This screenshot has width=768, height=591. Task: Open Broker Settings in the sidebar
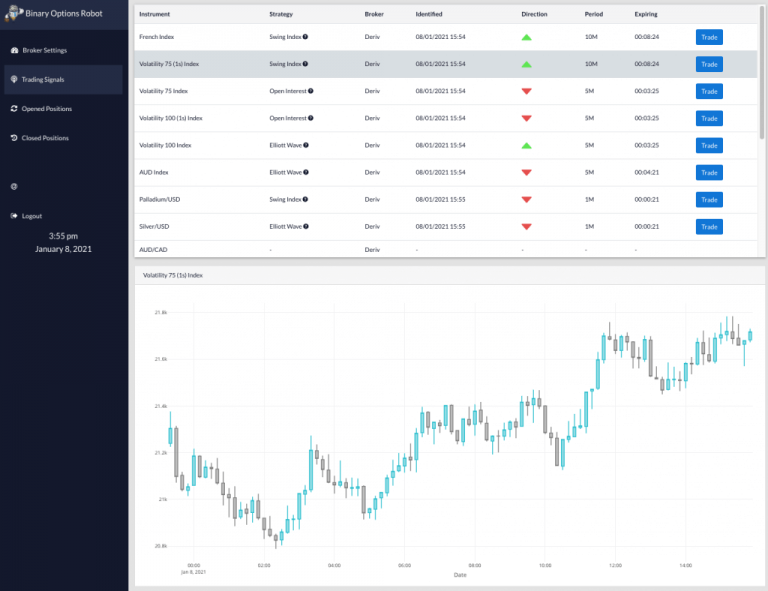(x=44, y=49)
